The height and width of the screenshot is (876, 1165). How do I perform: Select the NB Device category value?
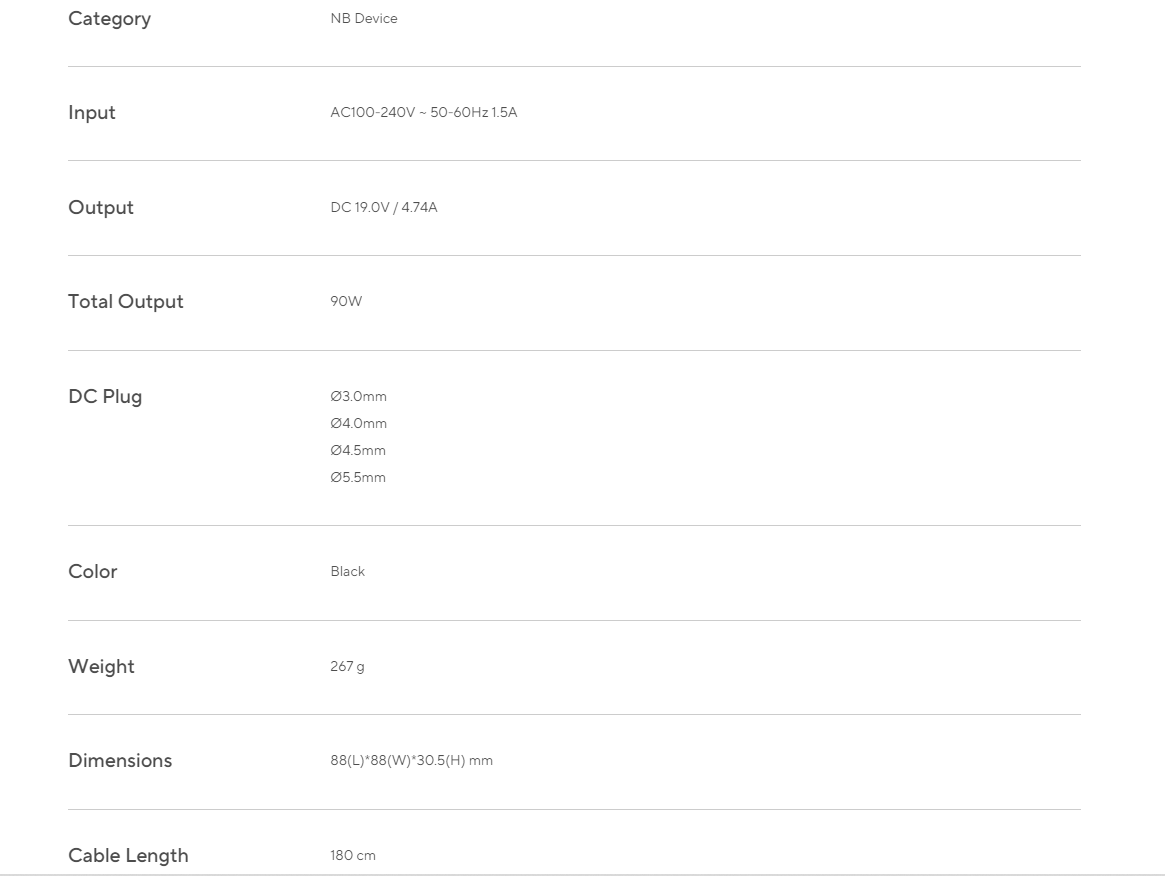[x=364, y=19]
